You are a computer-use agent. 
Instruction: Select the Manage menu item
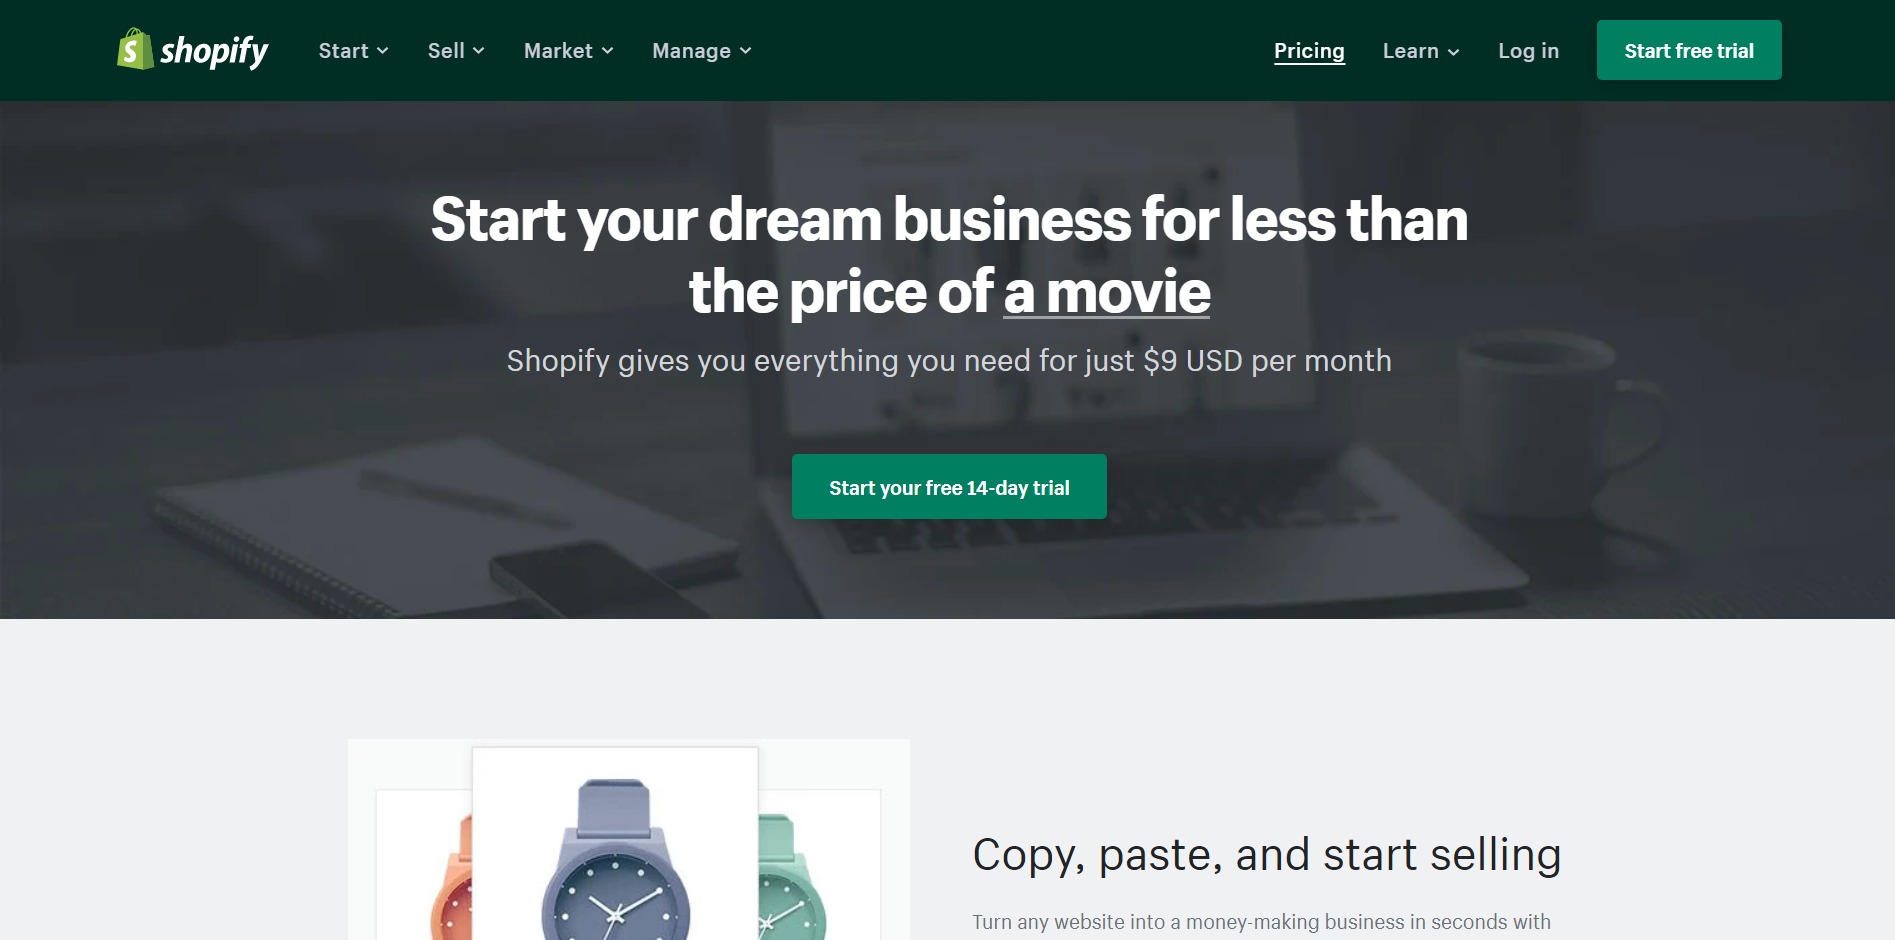point(701,51)
